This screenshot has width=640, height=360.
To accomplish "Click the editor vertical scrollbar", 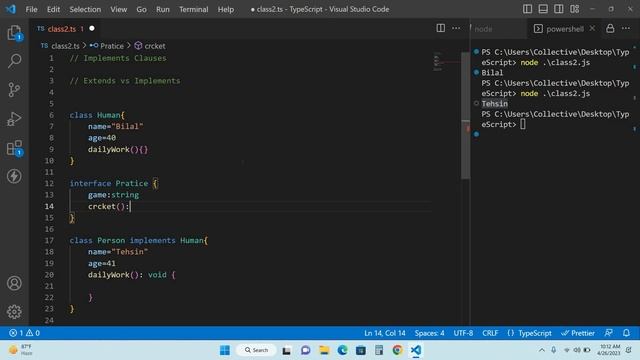I will point(465,116).
